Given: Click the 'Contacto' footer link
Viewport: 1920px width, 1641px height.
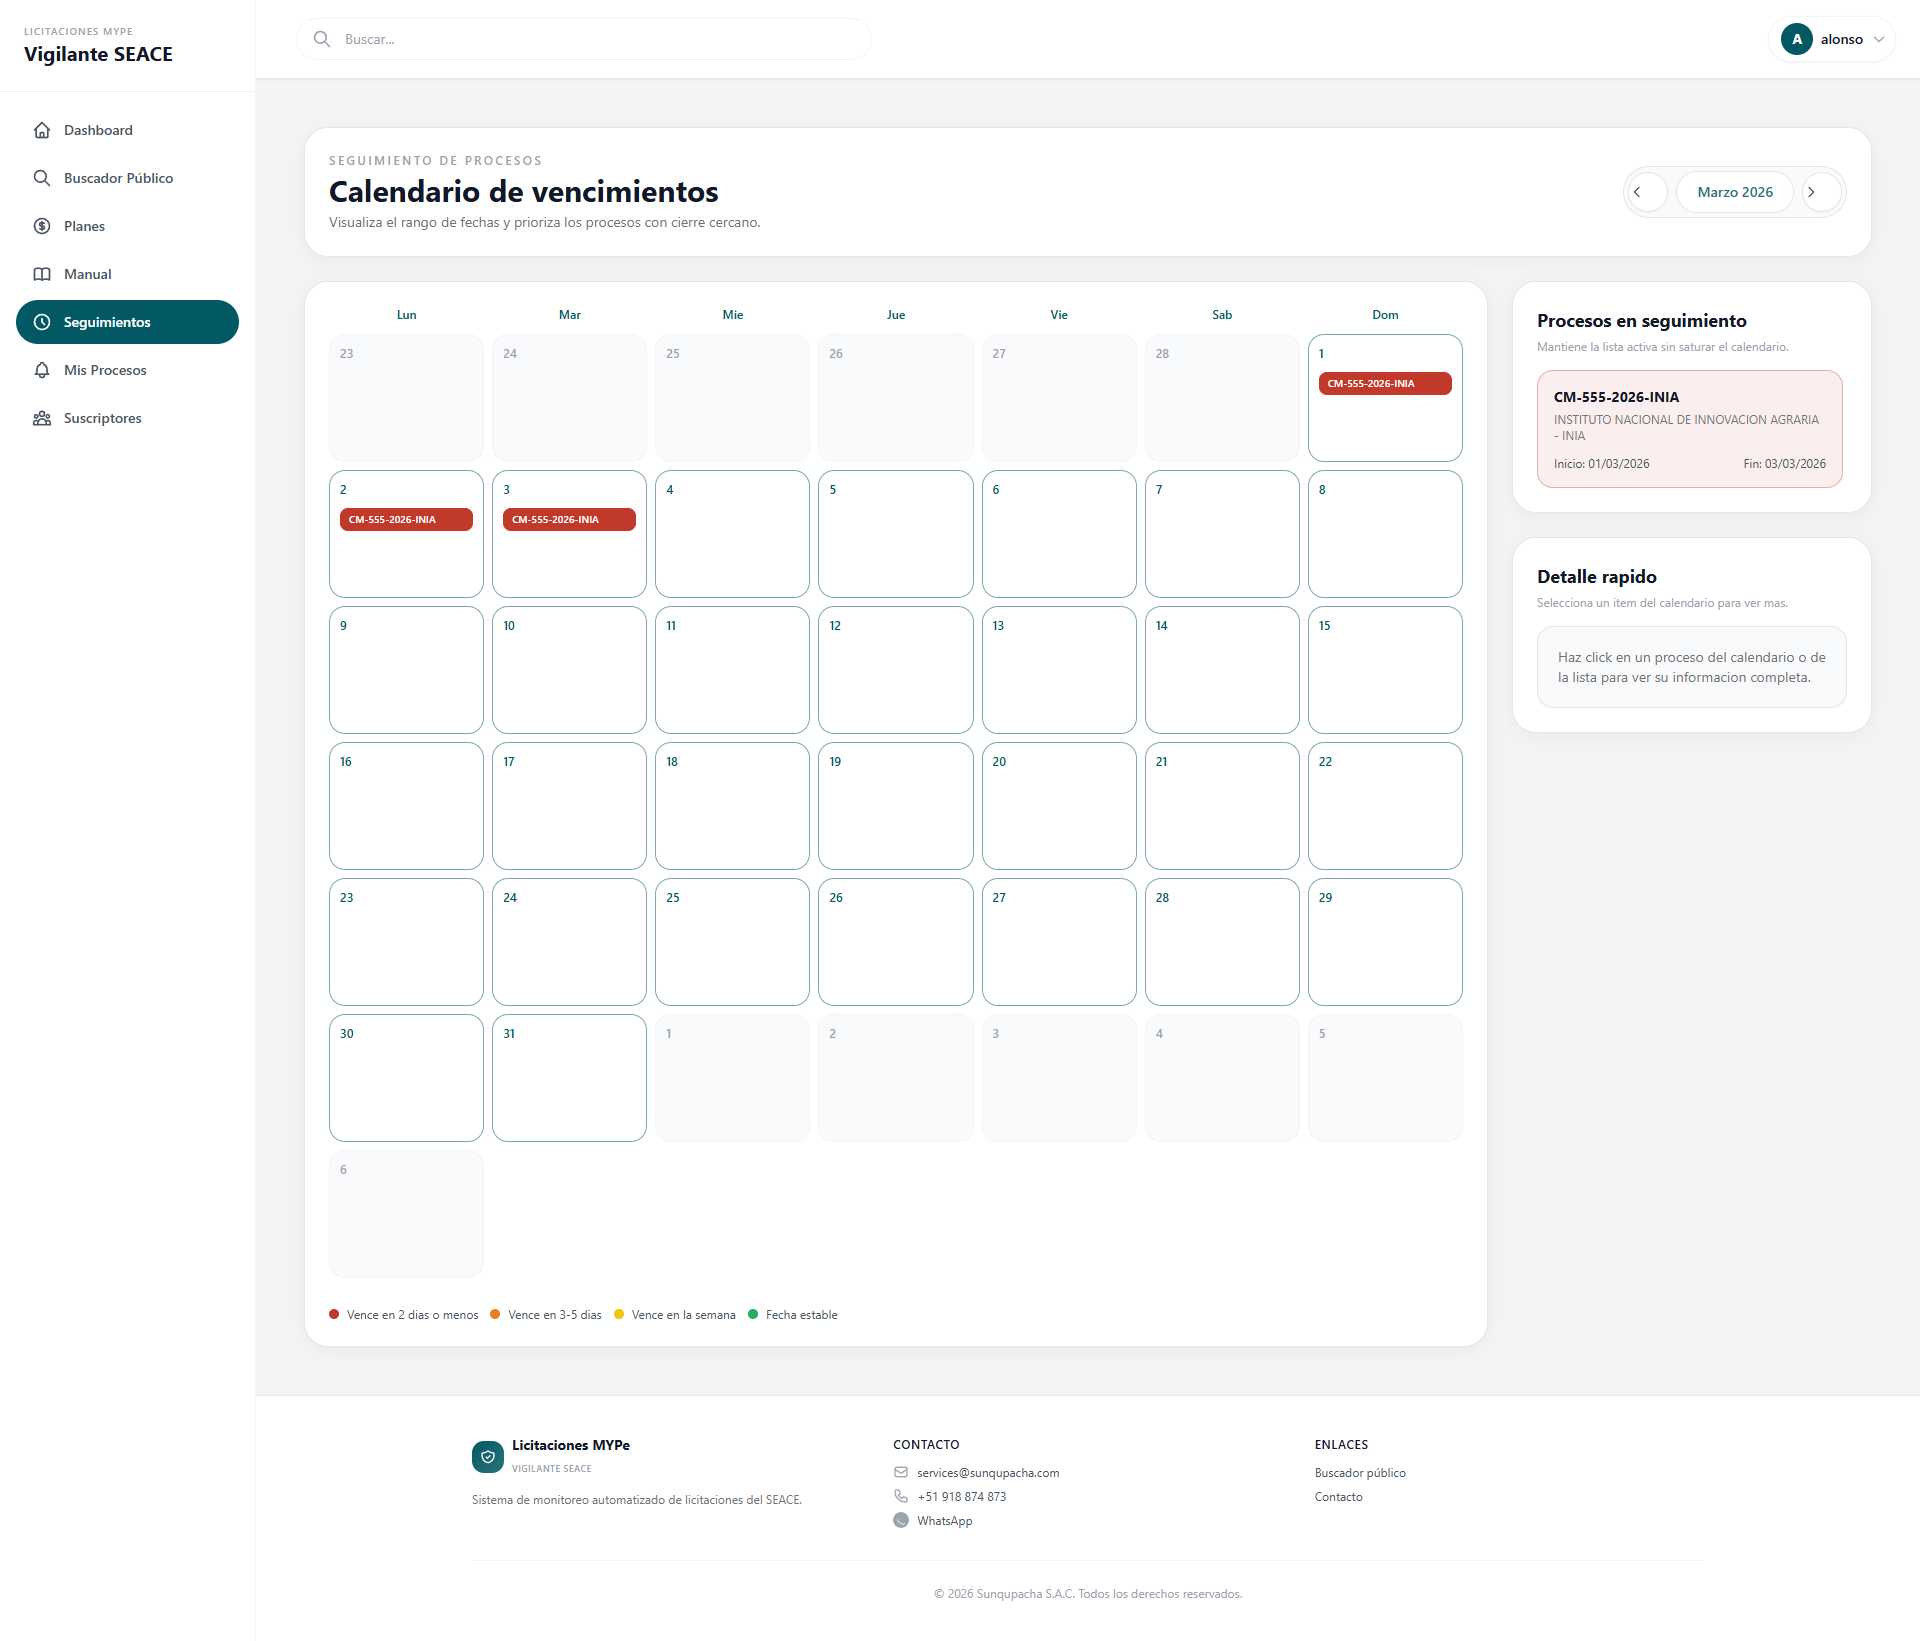Looking at the screenshot, I should [x=1338, y=1496].
